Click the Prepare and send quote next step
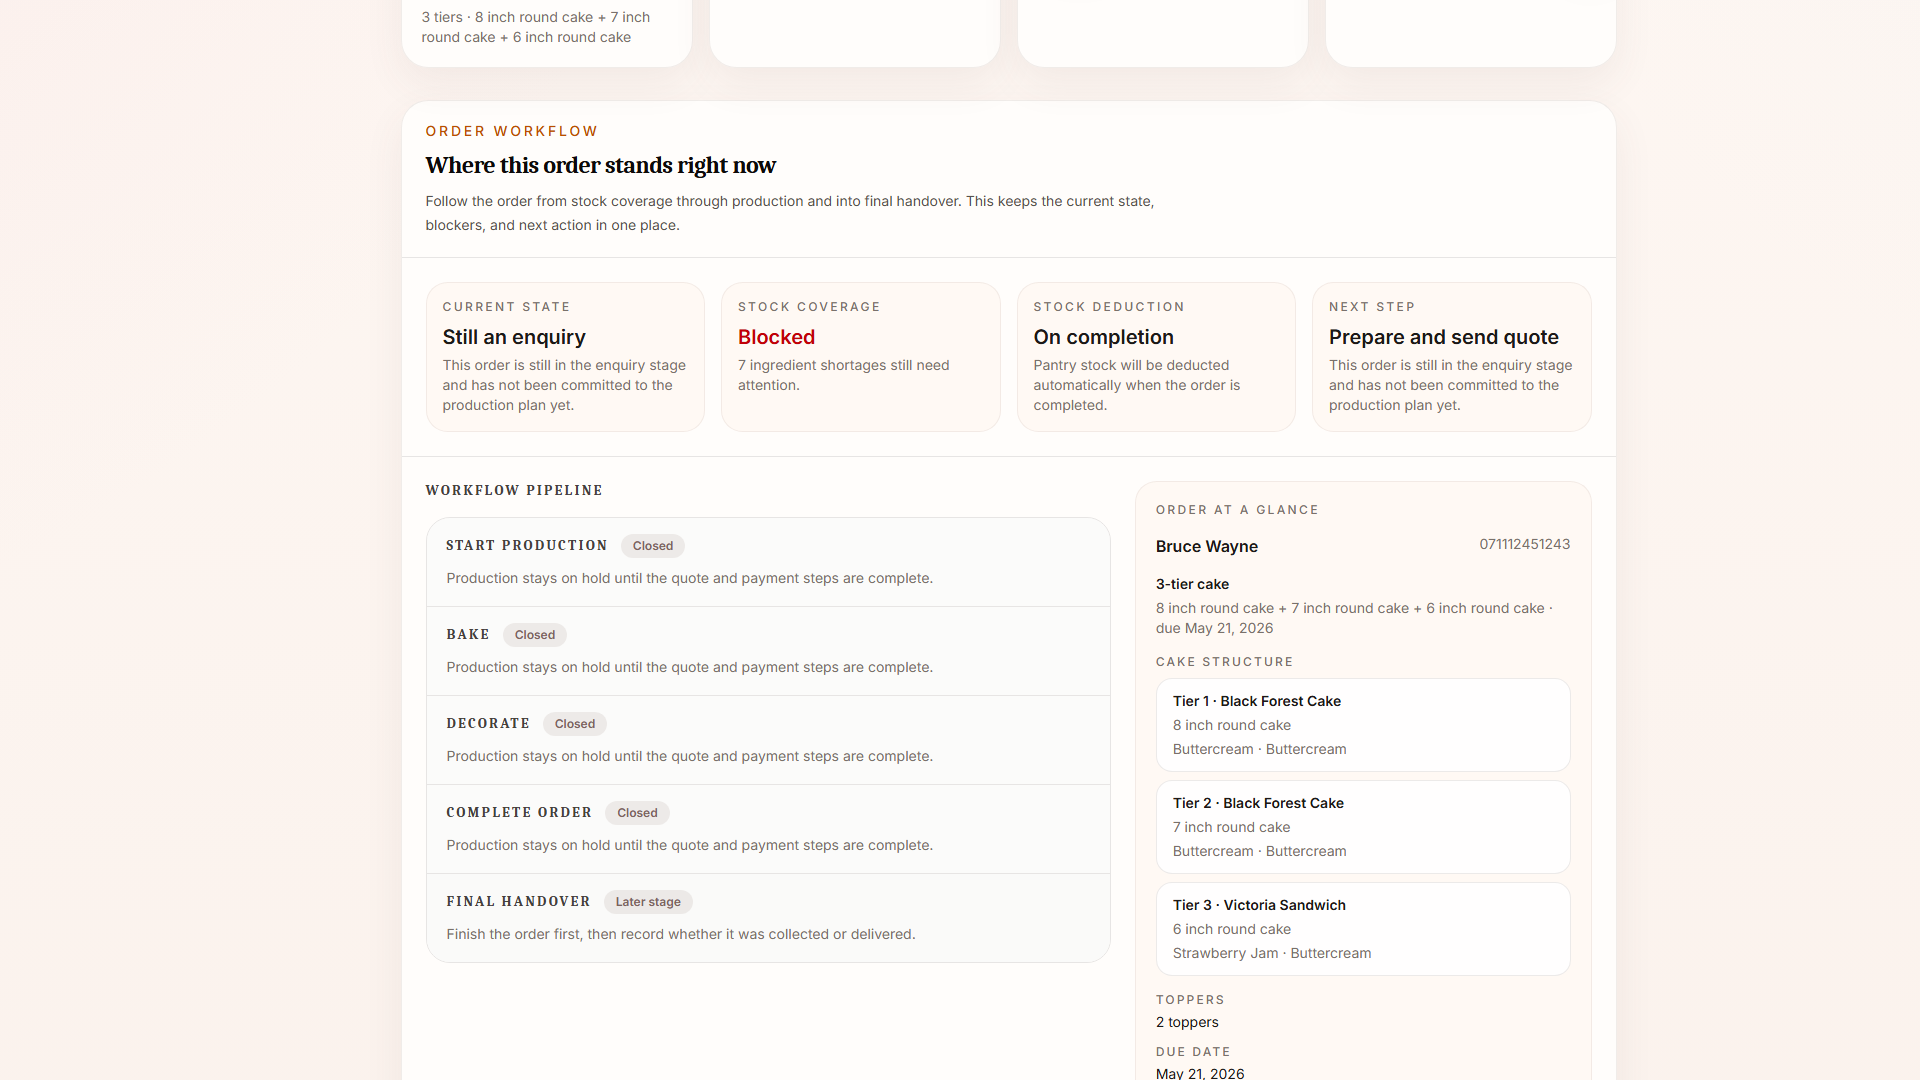 coord(1443,337)
